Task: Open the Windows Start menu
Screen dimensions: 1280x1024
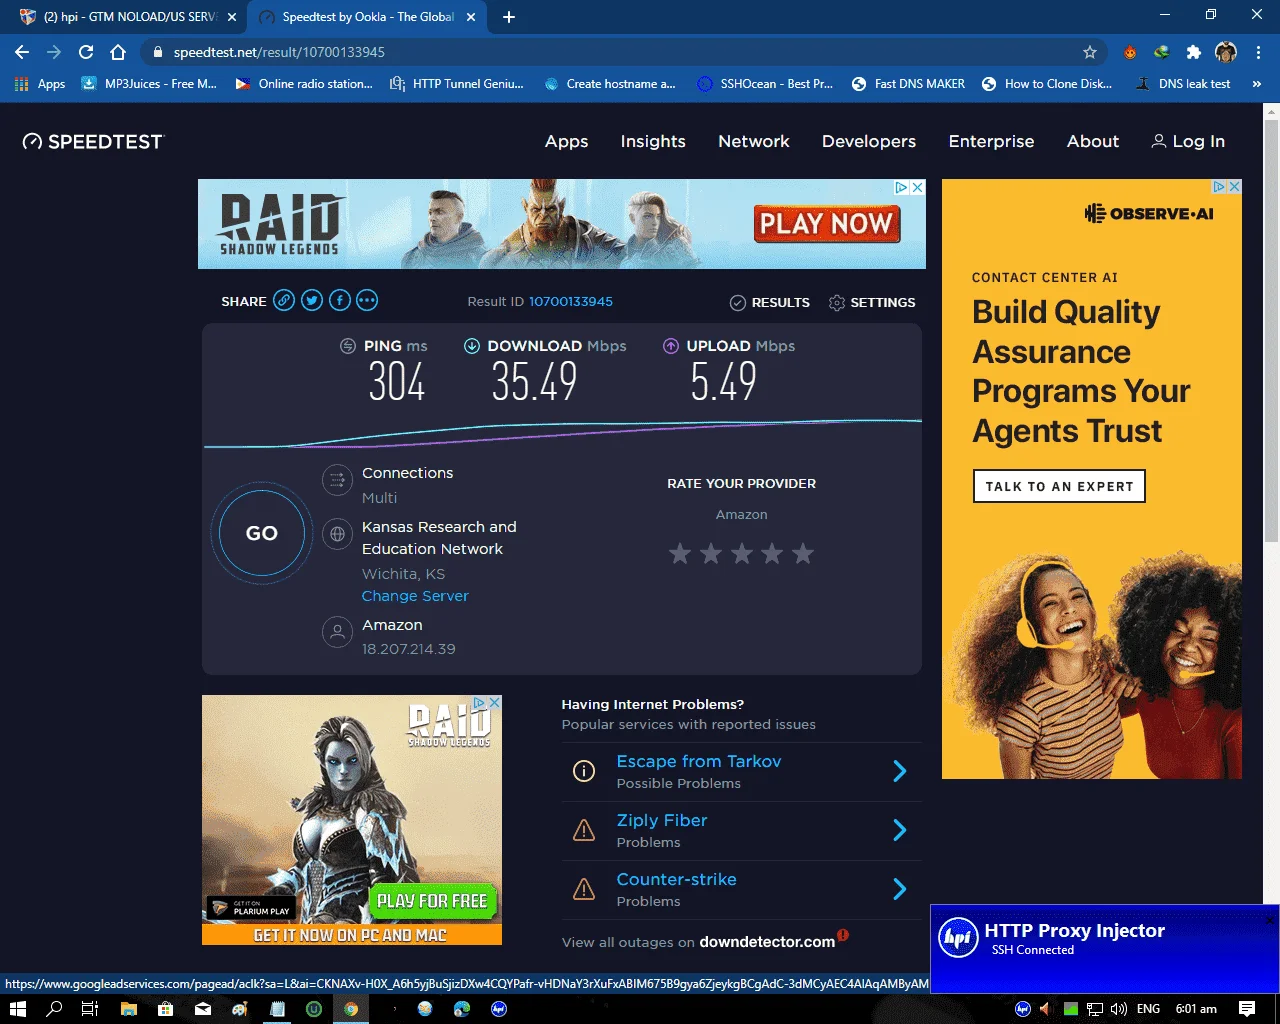Action: click(18, 1009)
